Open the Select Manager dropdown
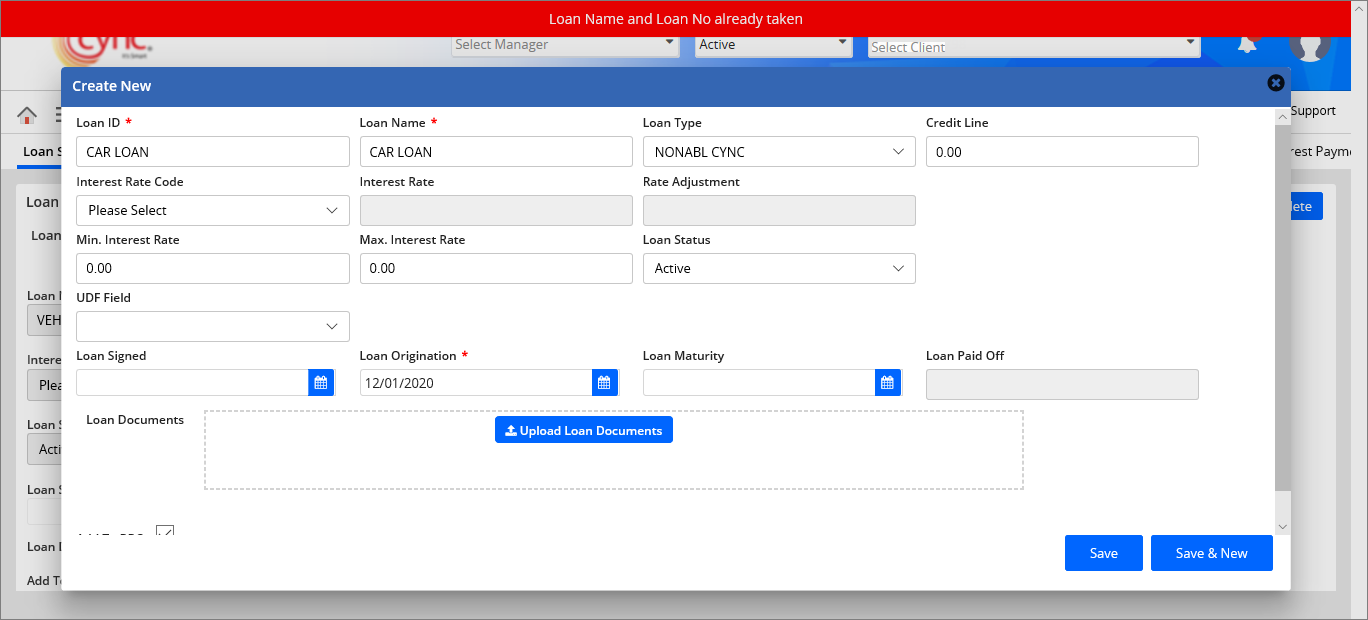Screen dimensions: 1368x620 [565, 45]
